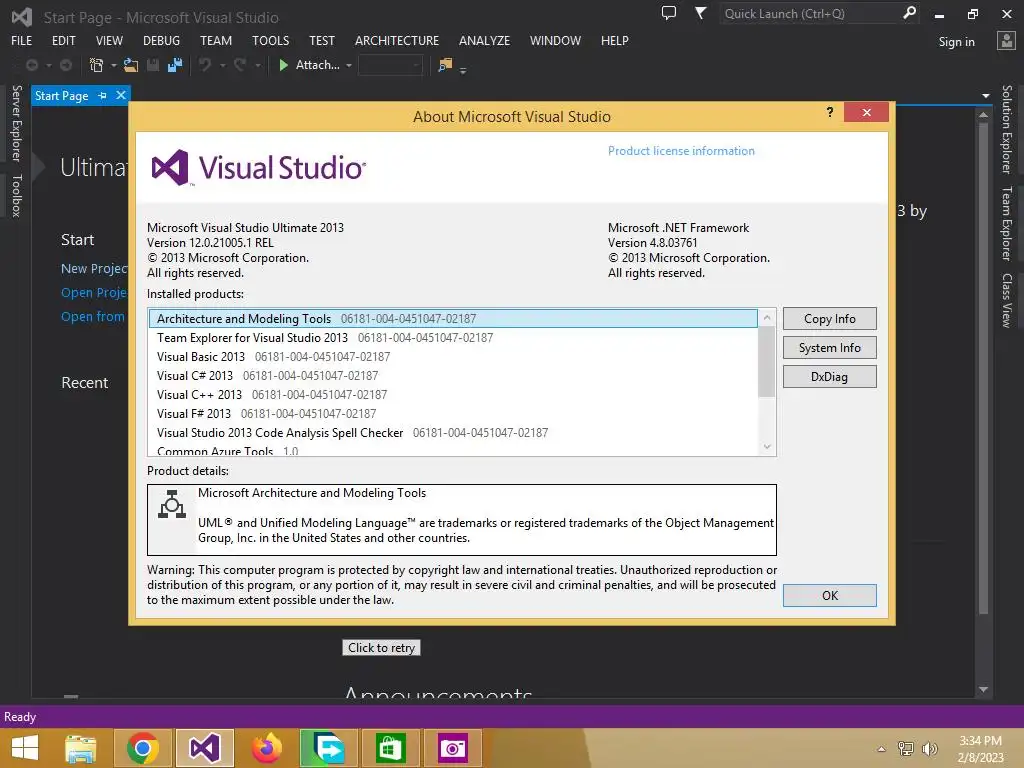
Task: Open the Attach button dropdown arrow
Action: pyautogui.click(x=349, y=65)
